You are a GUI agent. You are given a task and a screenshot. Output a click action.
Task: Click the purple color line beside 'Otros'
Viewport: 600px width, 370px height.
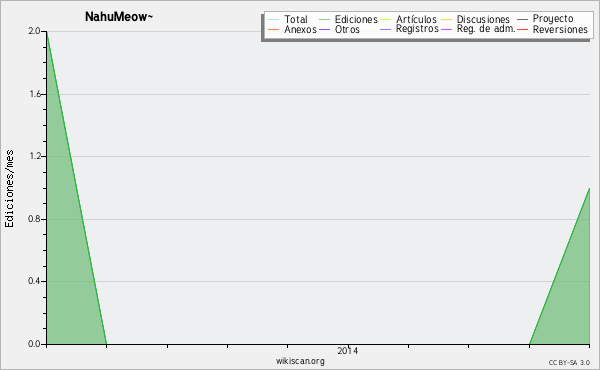[324, 30]
